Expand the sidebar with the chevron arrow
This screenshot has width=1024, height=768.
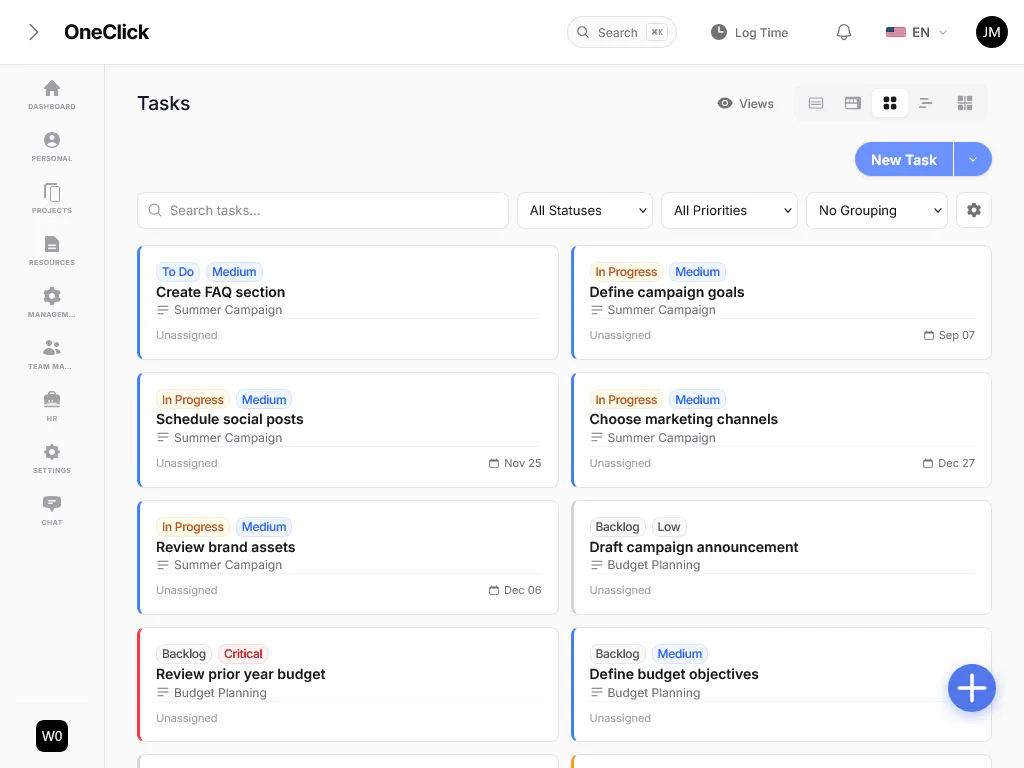coord(33,32)
